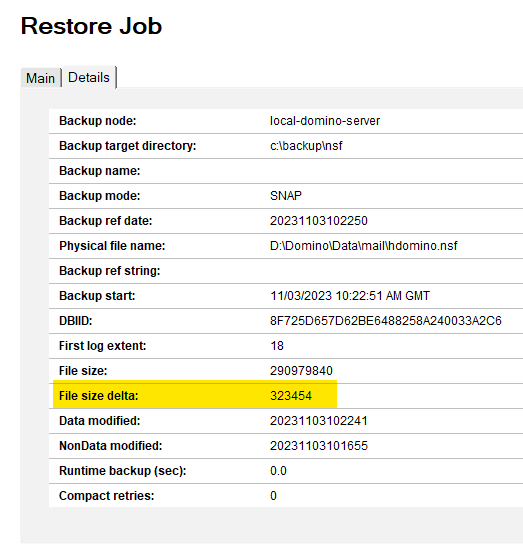Image resolution: width=523 pixels, height=551 pixels.
Task: Select the SNAP backup mode value
Action: click(x=286, y=196)
